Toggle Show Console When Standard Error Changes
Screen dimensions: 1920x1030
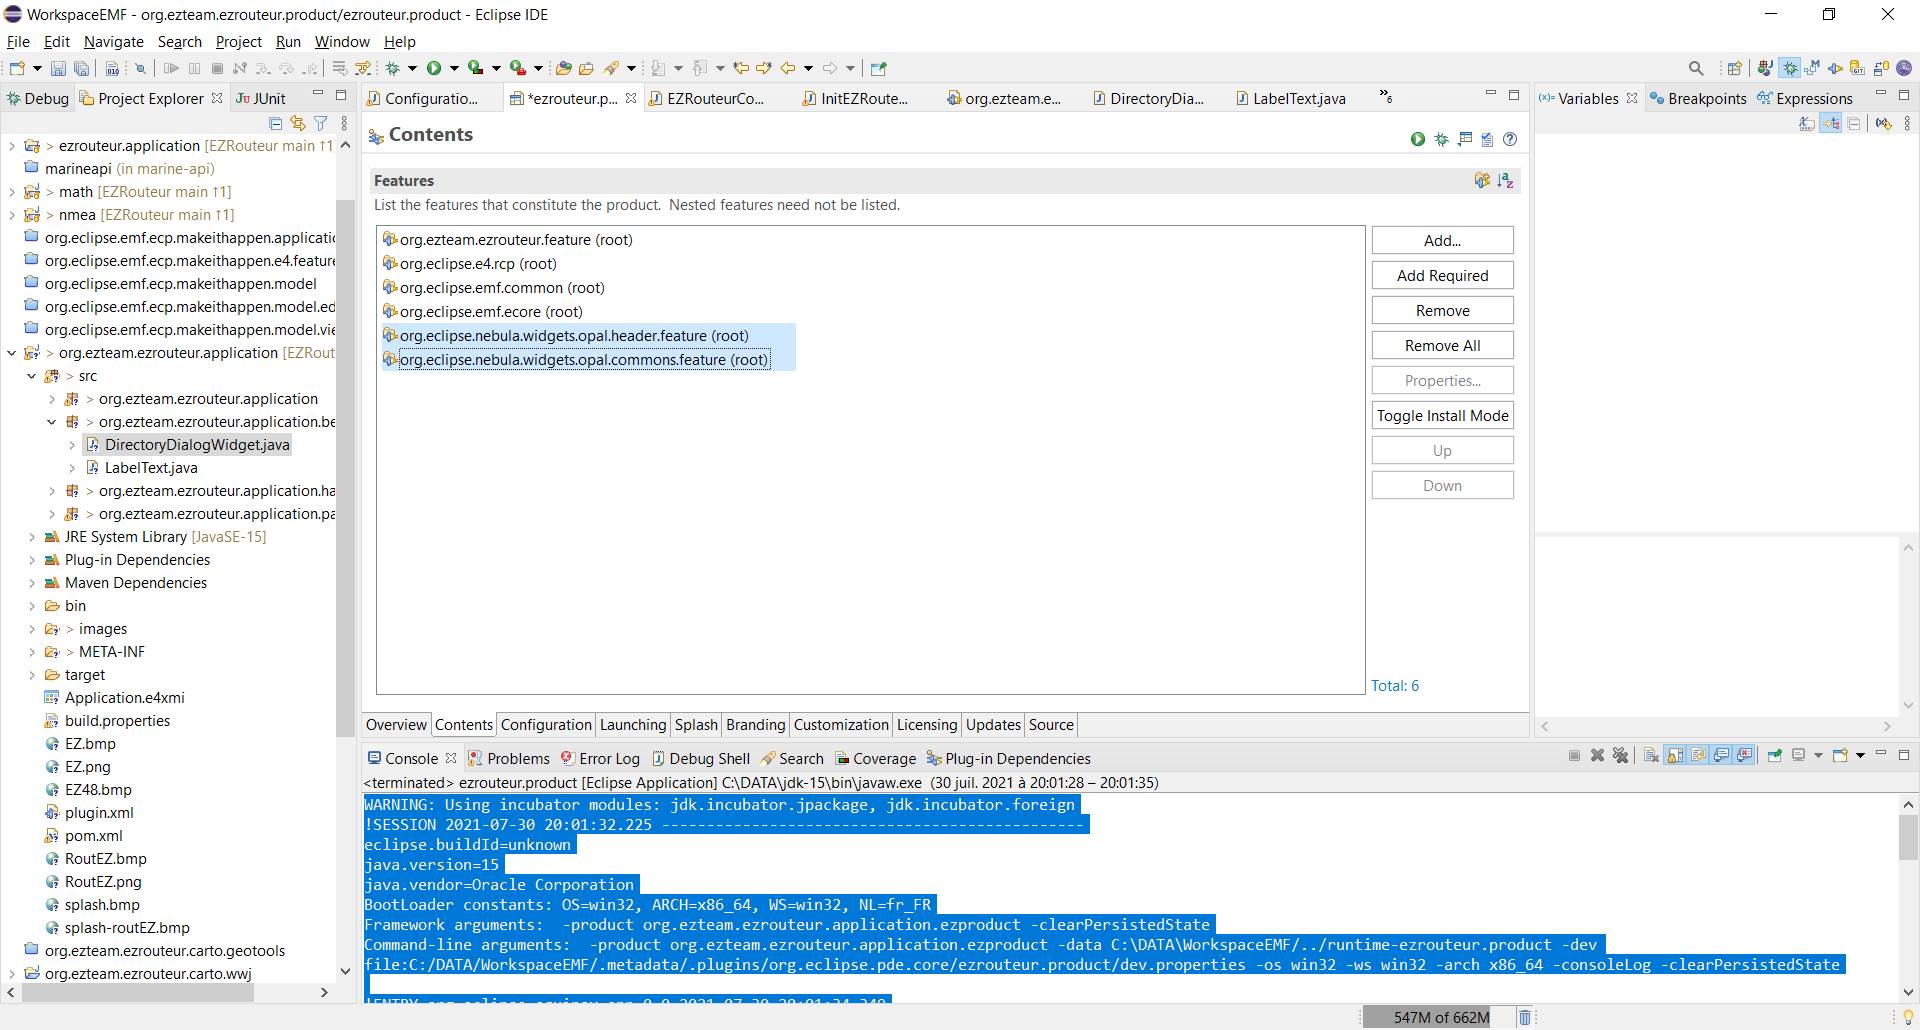(1745, 755)
